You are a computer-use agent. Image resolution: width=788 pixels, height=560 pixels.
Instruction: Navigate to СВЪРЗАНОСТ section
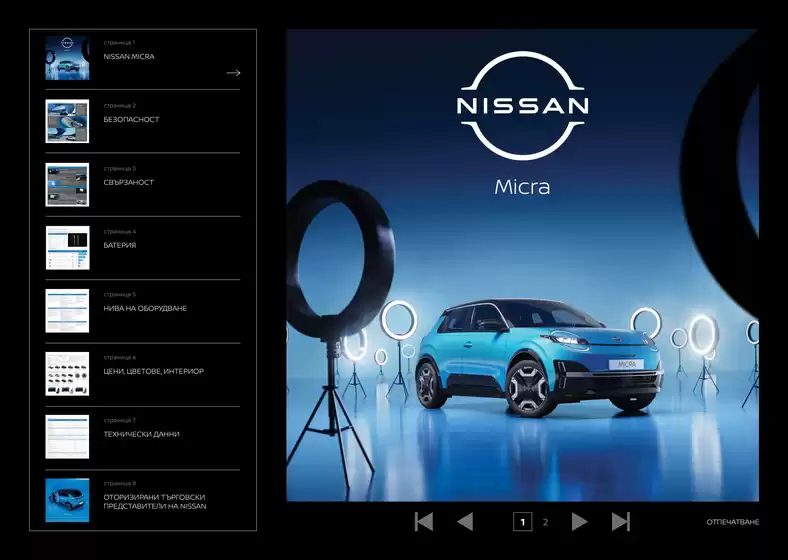(128, 183)
